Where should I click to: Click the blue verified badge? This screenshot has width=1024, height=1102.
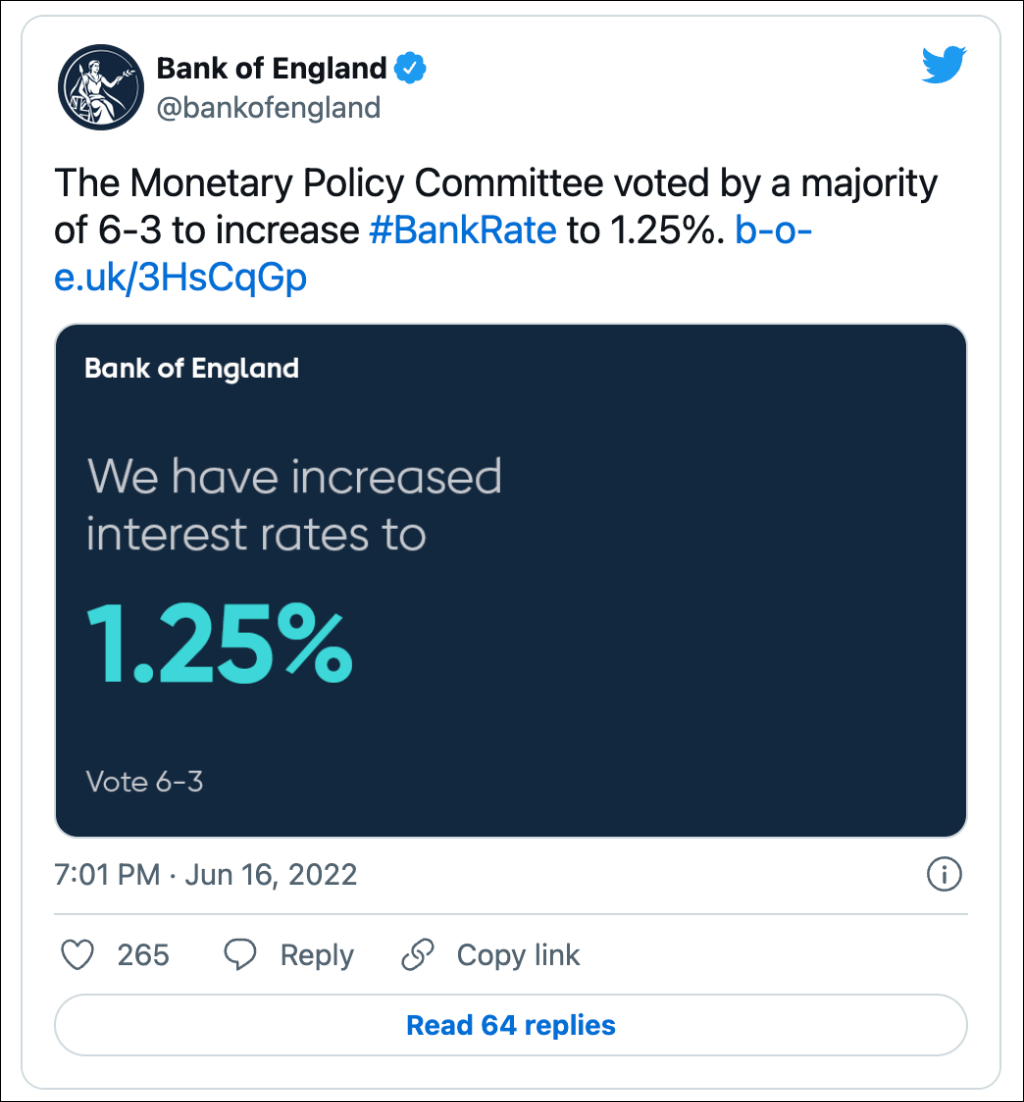[x=410, y=69]
